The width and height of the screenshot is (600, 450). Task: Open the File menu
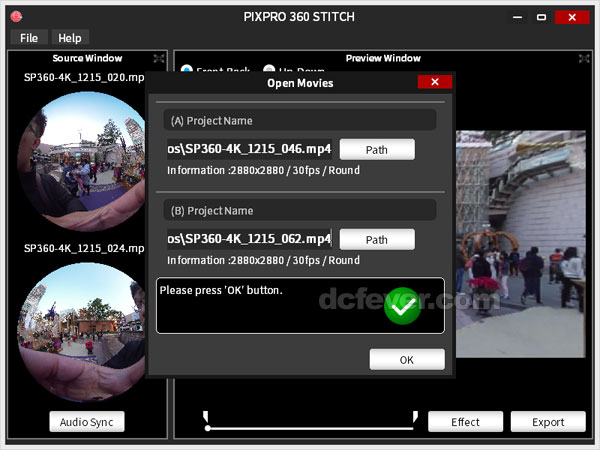[x=29, y=38]
